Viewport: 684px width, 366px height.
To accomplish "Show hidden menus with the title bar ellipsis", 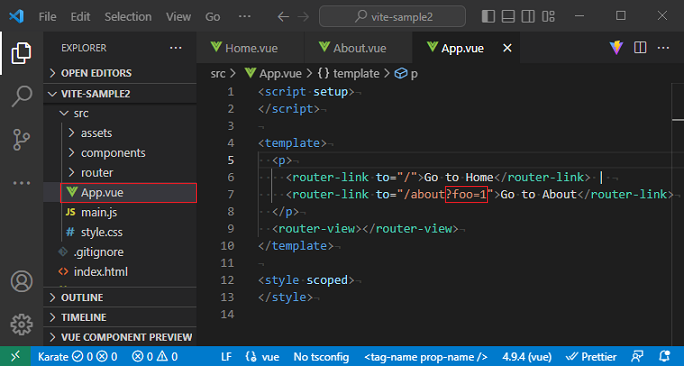I will 244,17.
